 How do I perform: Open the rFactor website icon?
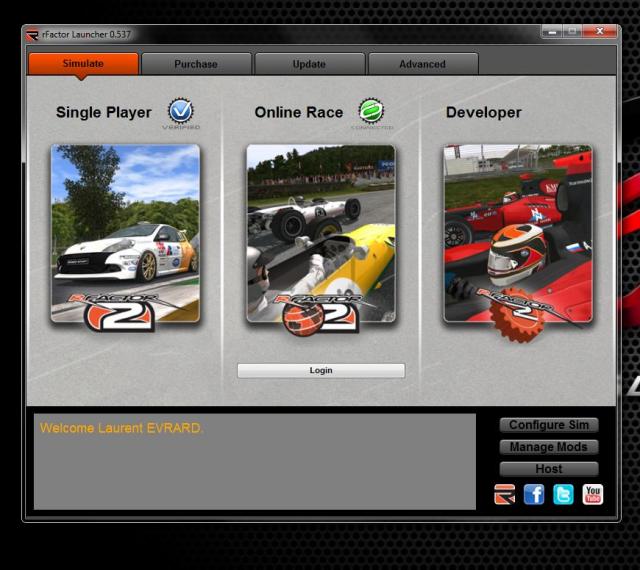pos(505,494)
